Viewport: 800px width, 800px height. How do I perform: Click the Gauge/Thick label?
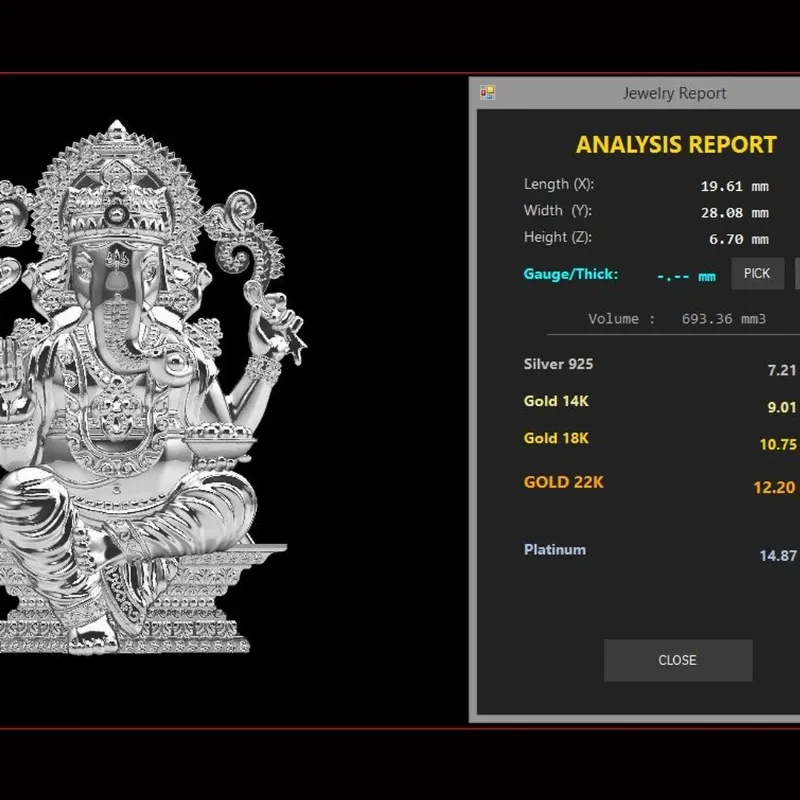coord(571,274)
